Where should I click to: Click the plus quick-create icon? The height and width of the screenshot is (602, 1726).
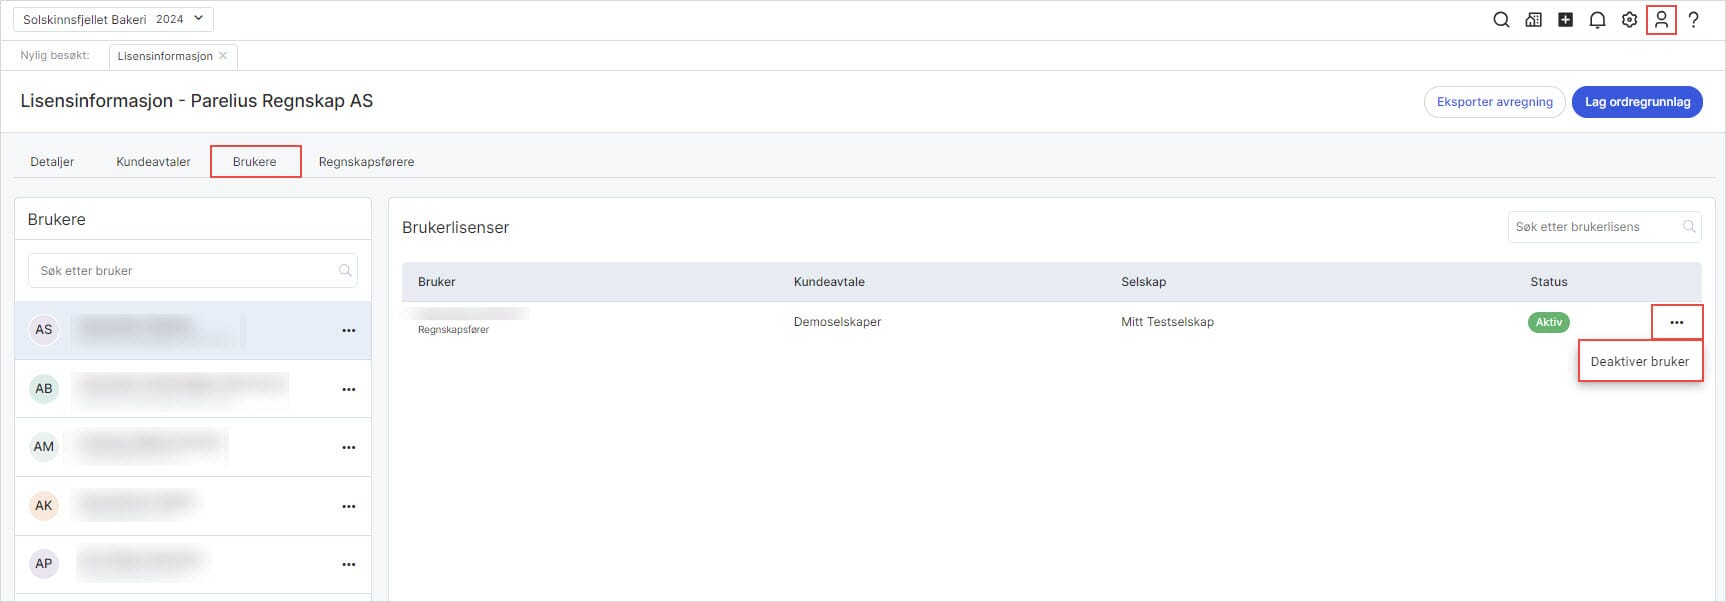(1565, 20)
